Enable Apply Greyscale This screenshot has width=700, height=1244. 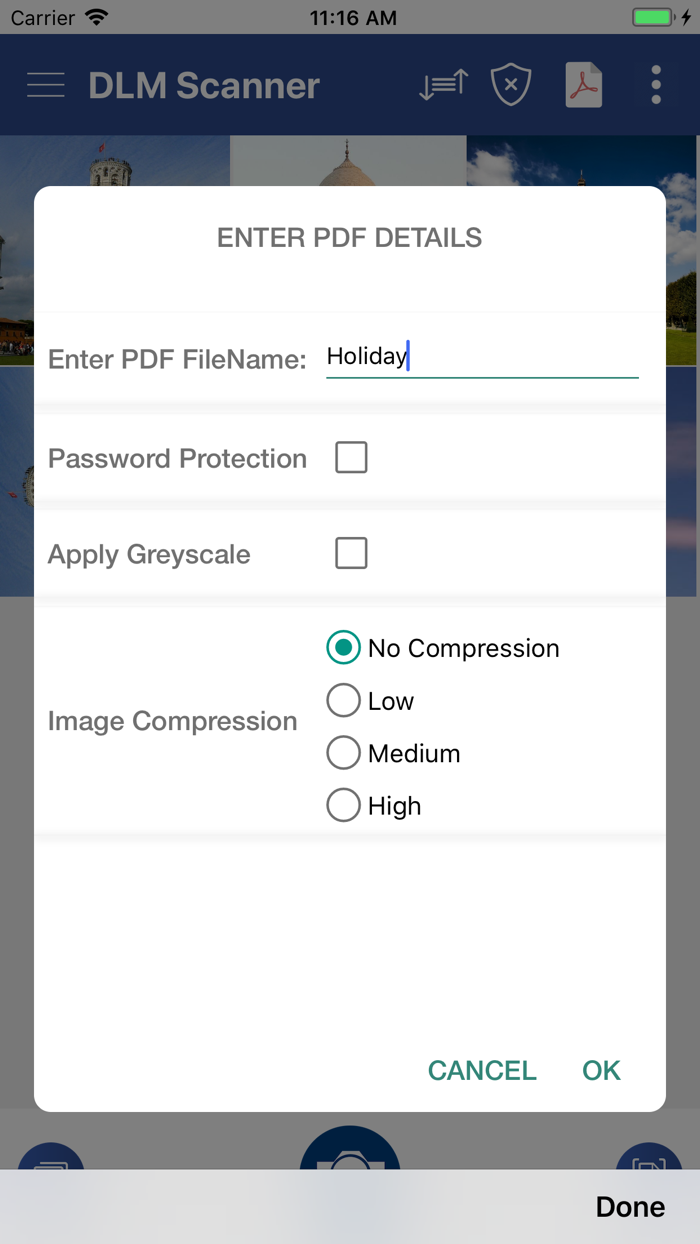(x=351, y=553)
